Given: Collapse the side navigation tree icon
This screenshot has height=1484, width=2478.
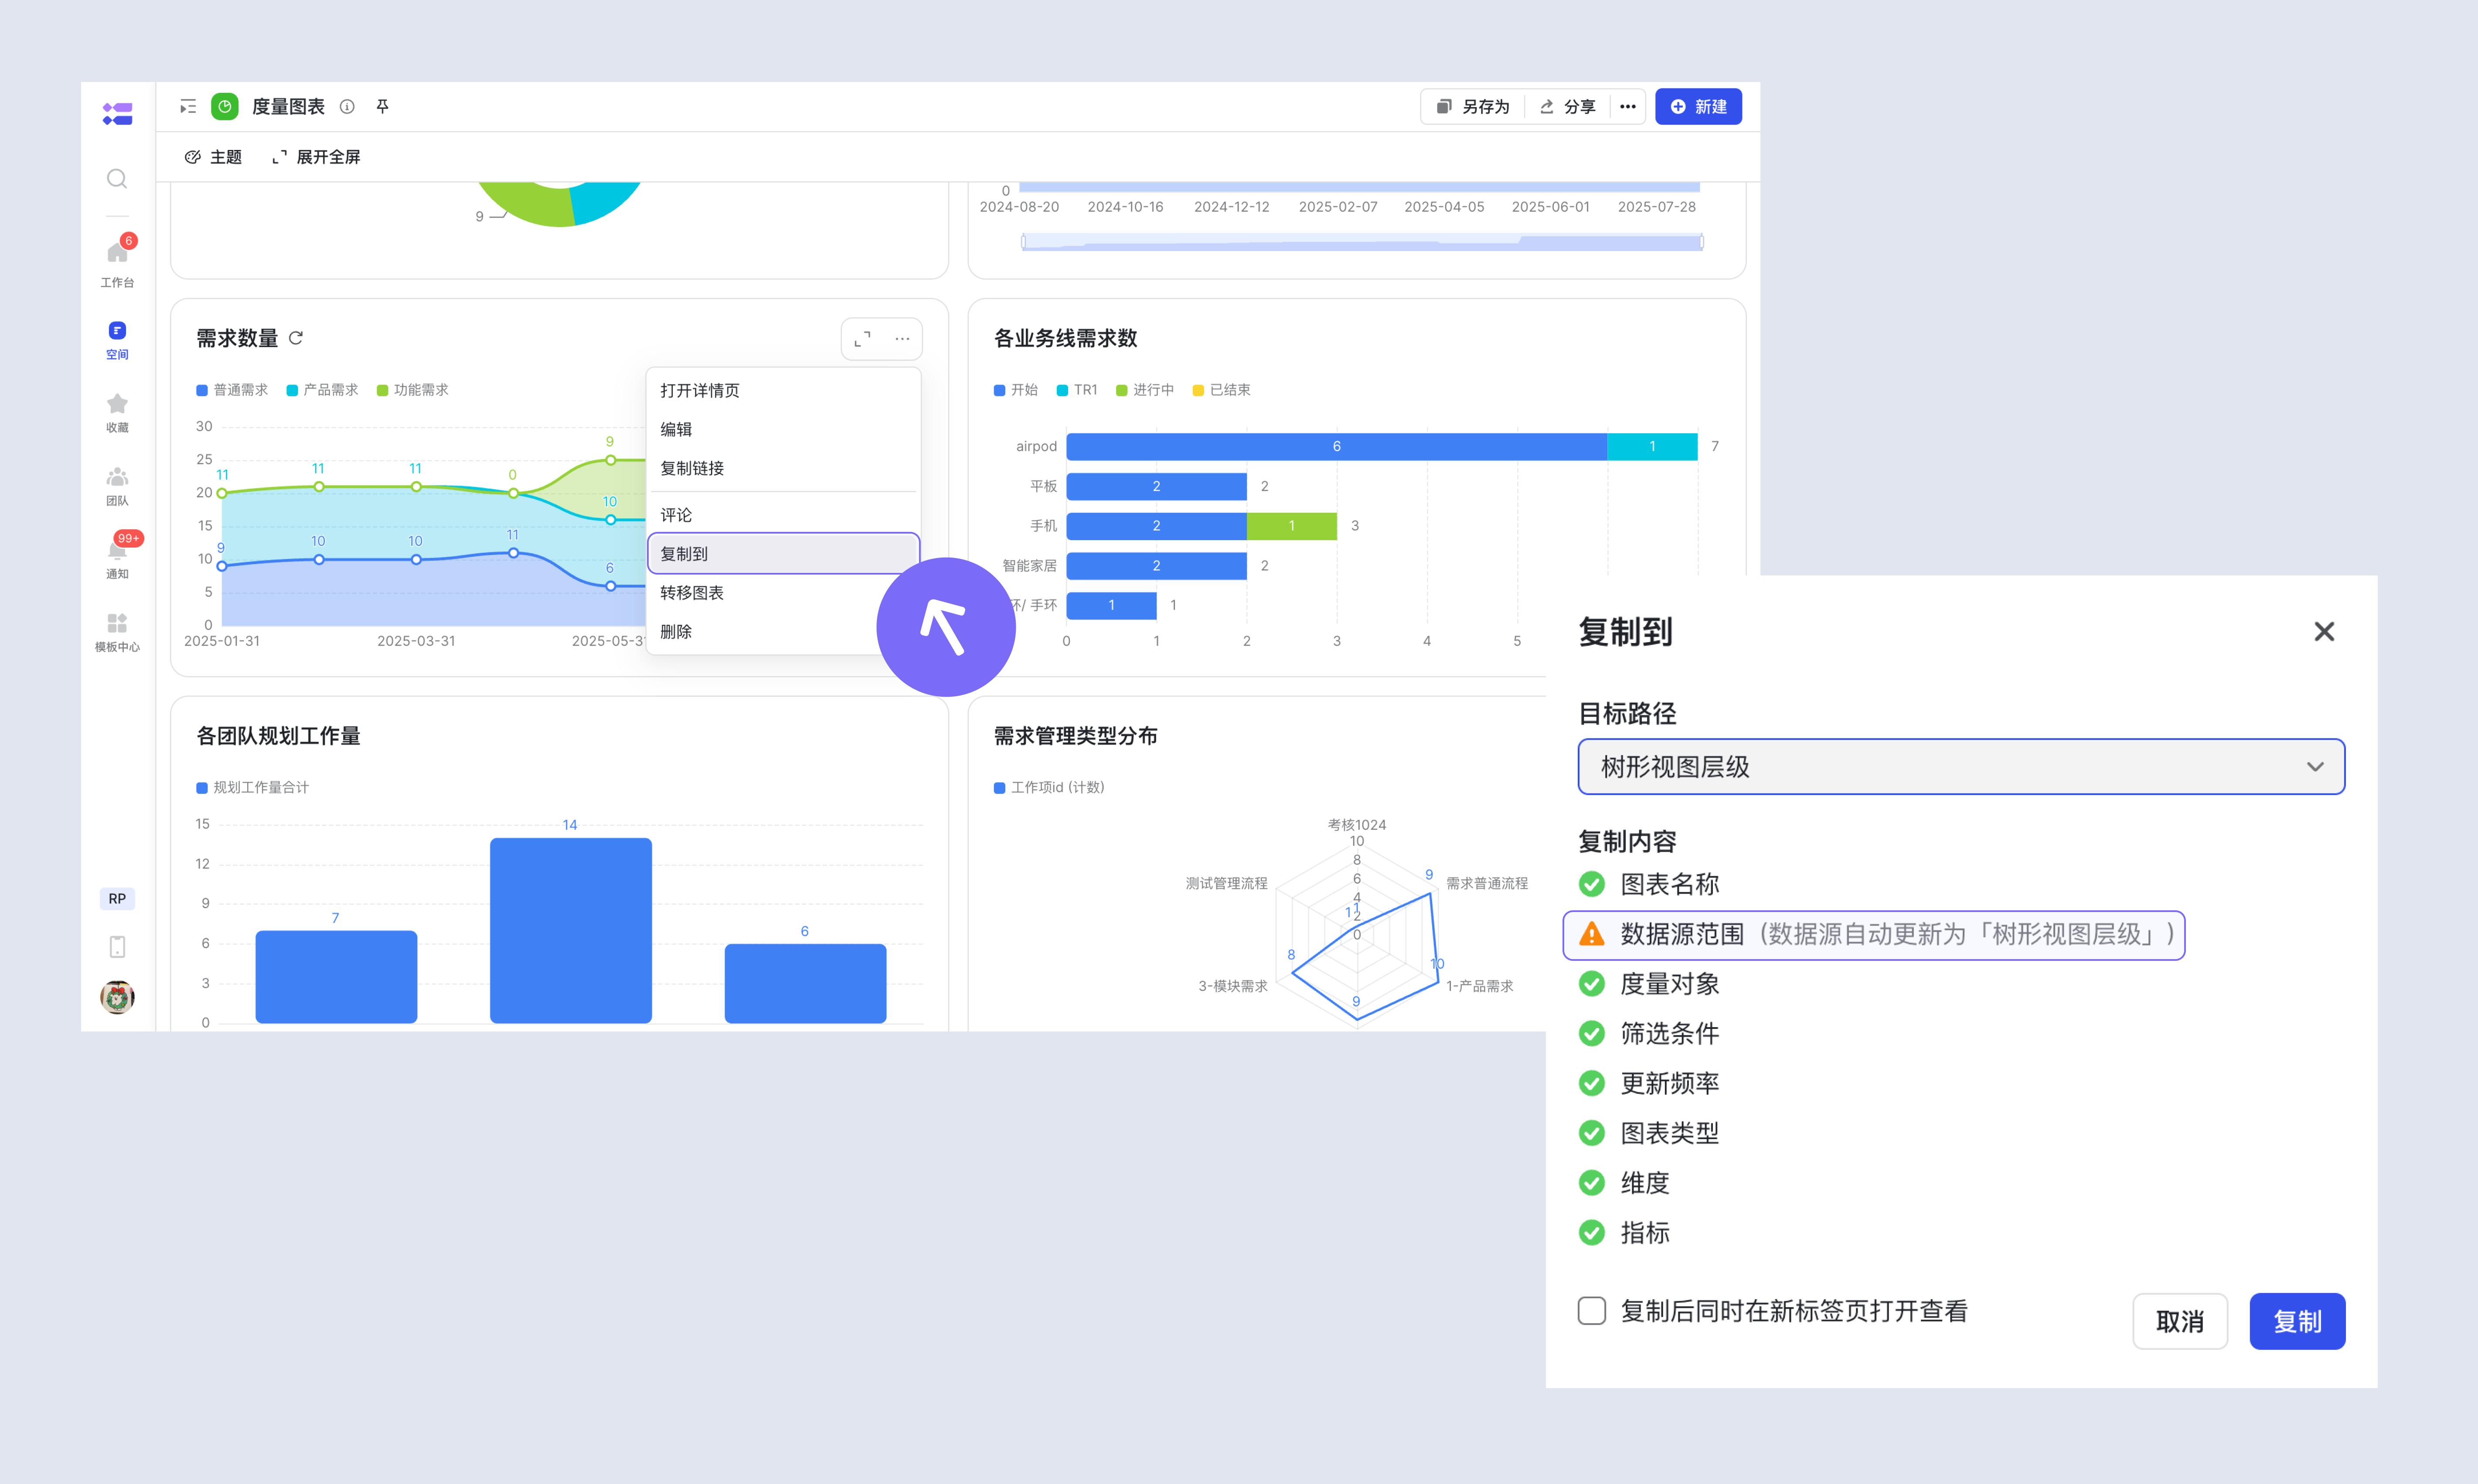Looking at the screenshot, I should 188,106.
